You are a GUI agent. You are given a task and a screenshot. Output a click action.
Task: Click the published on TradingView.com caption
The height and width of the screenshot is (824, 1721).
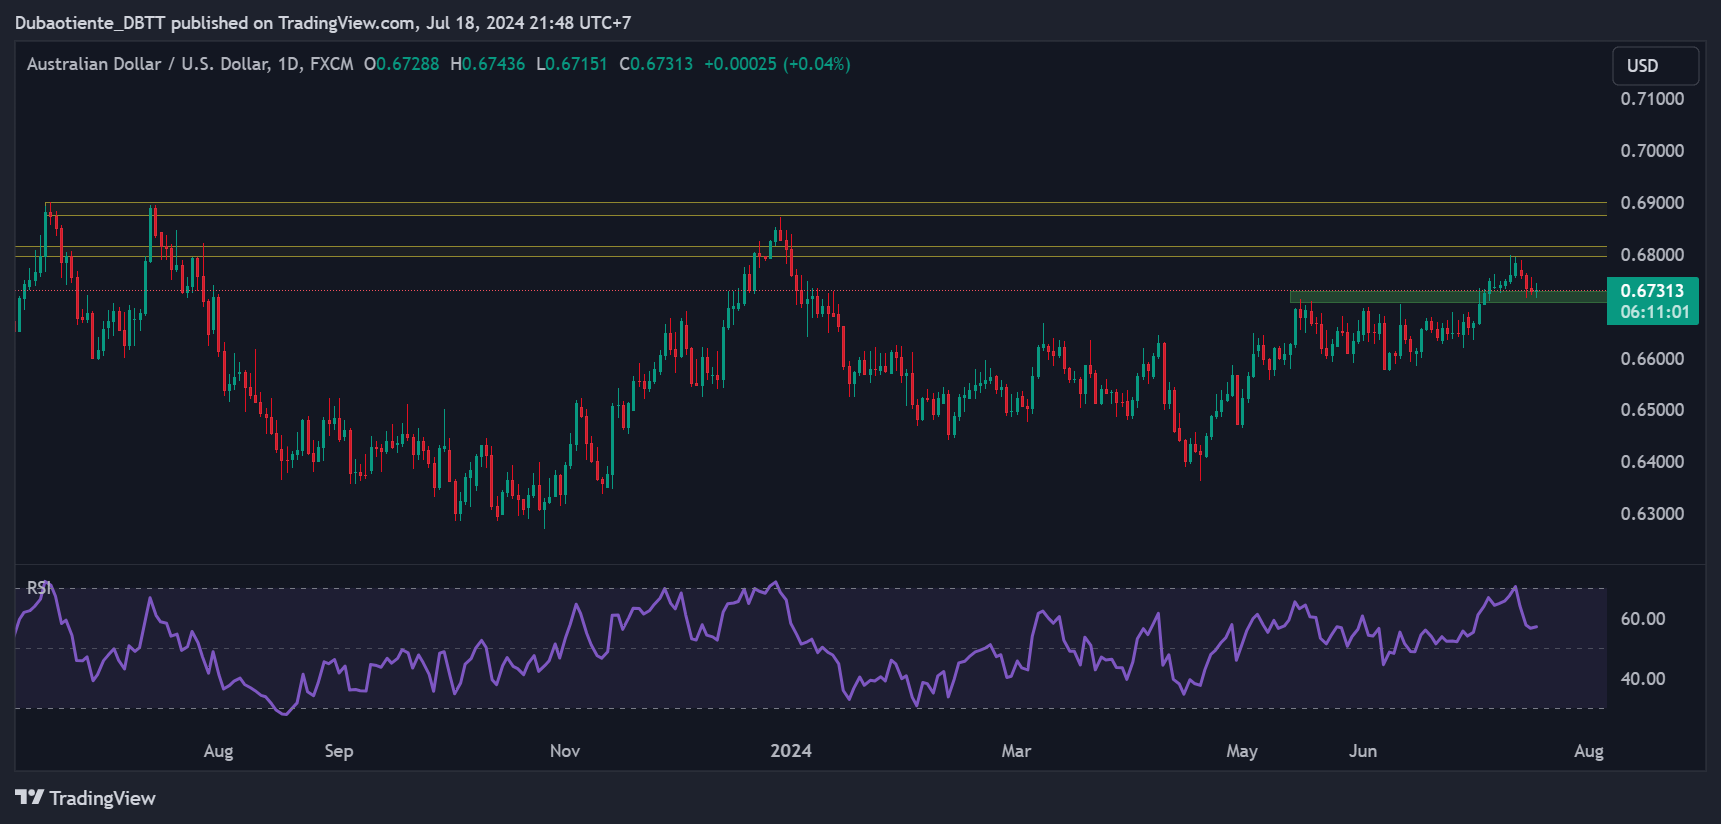[x=323, y=22]
